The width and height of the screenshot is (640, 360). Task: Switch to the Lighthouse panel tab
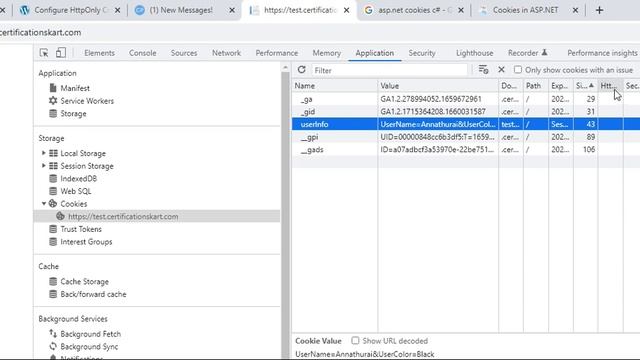(x=474, y=53)
